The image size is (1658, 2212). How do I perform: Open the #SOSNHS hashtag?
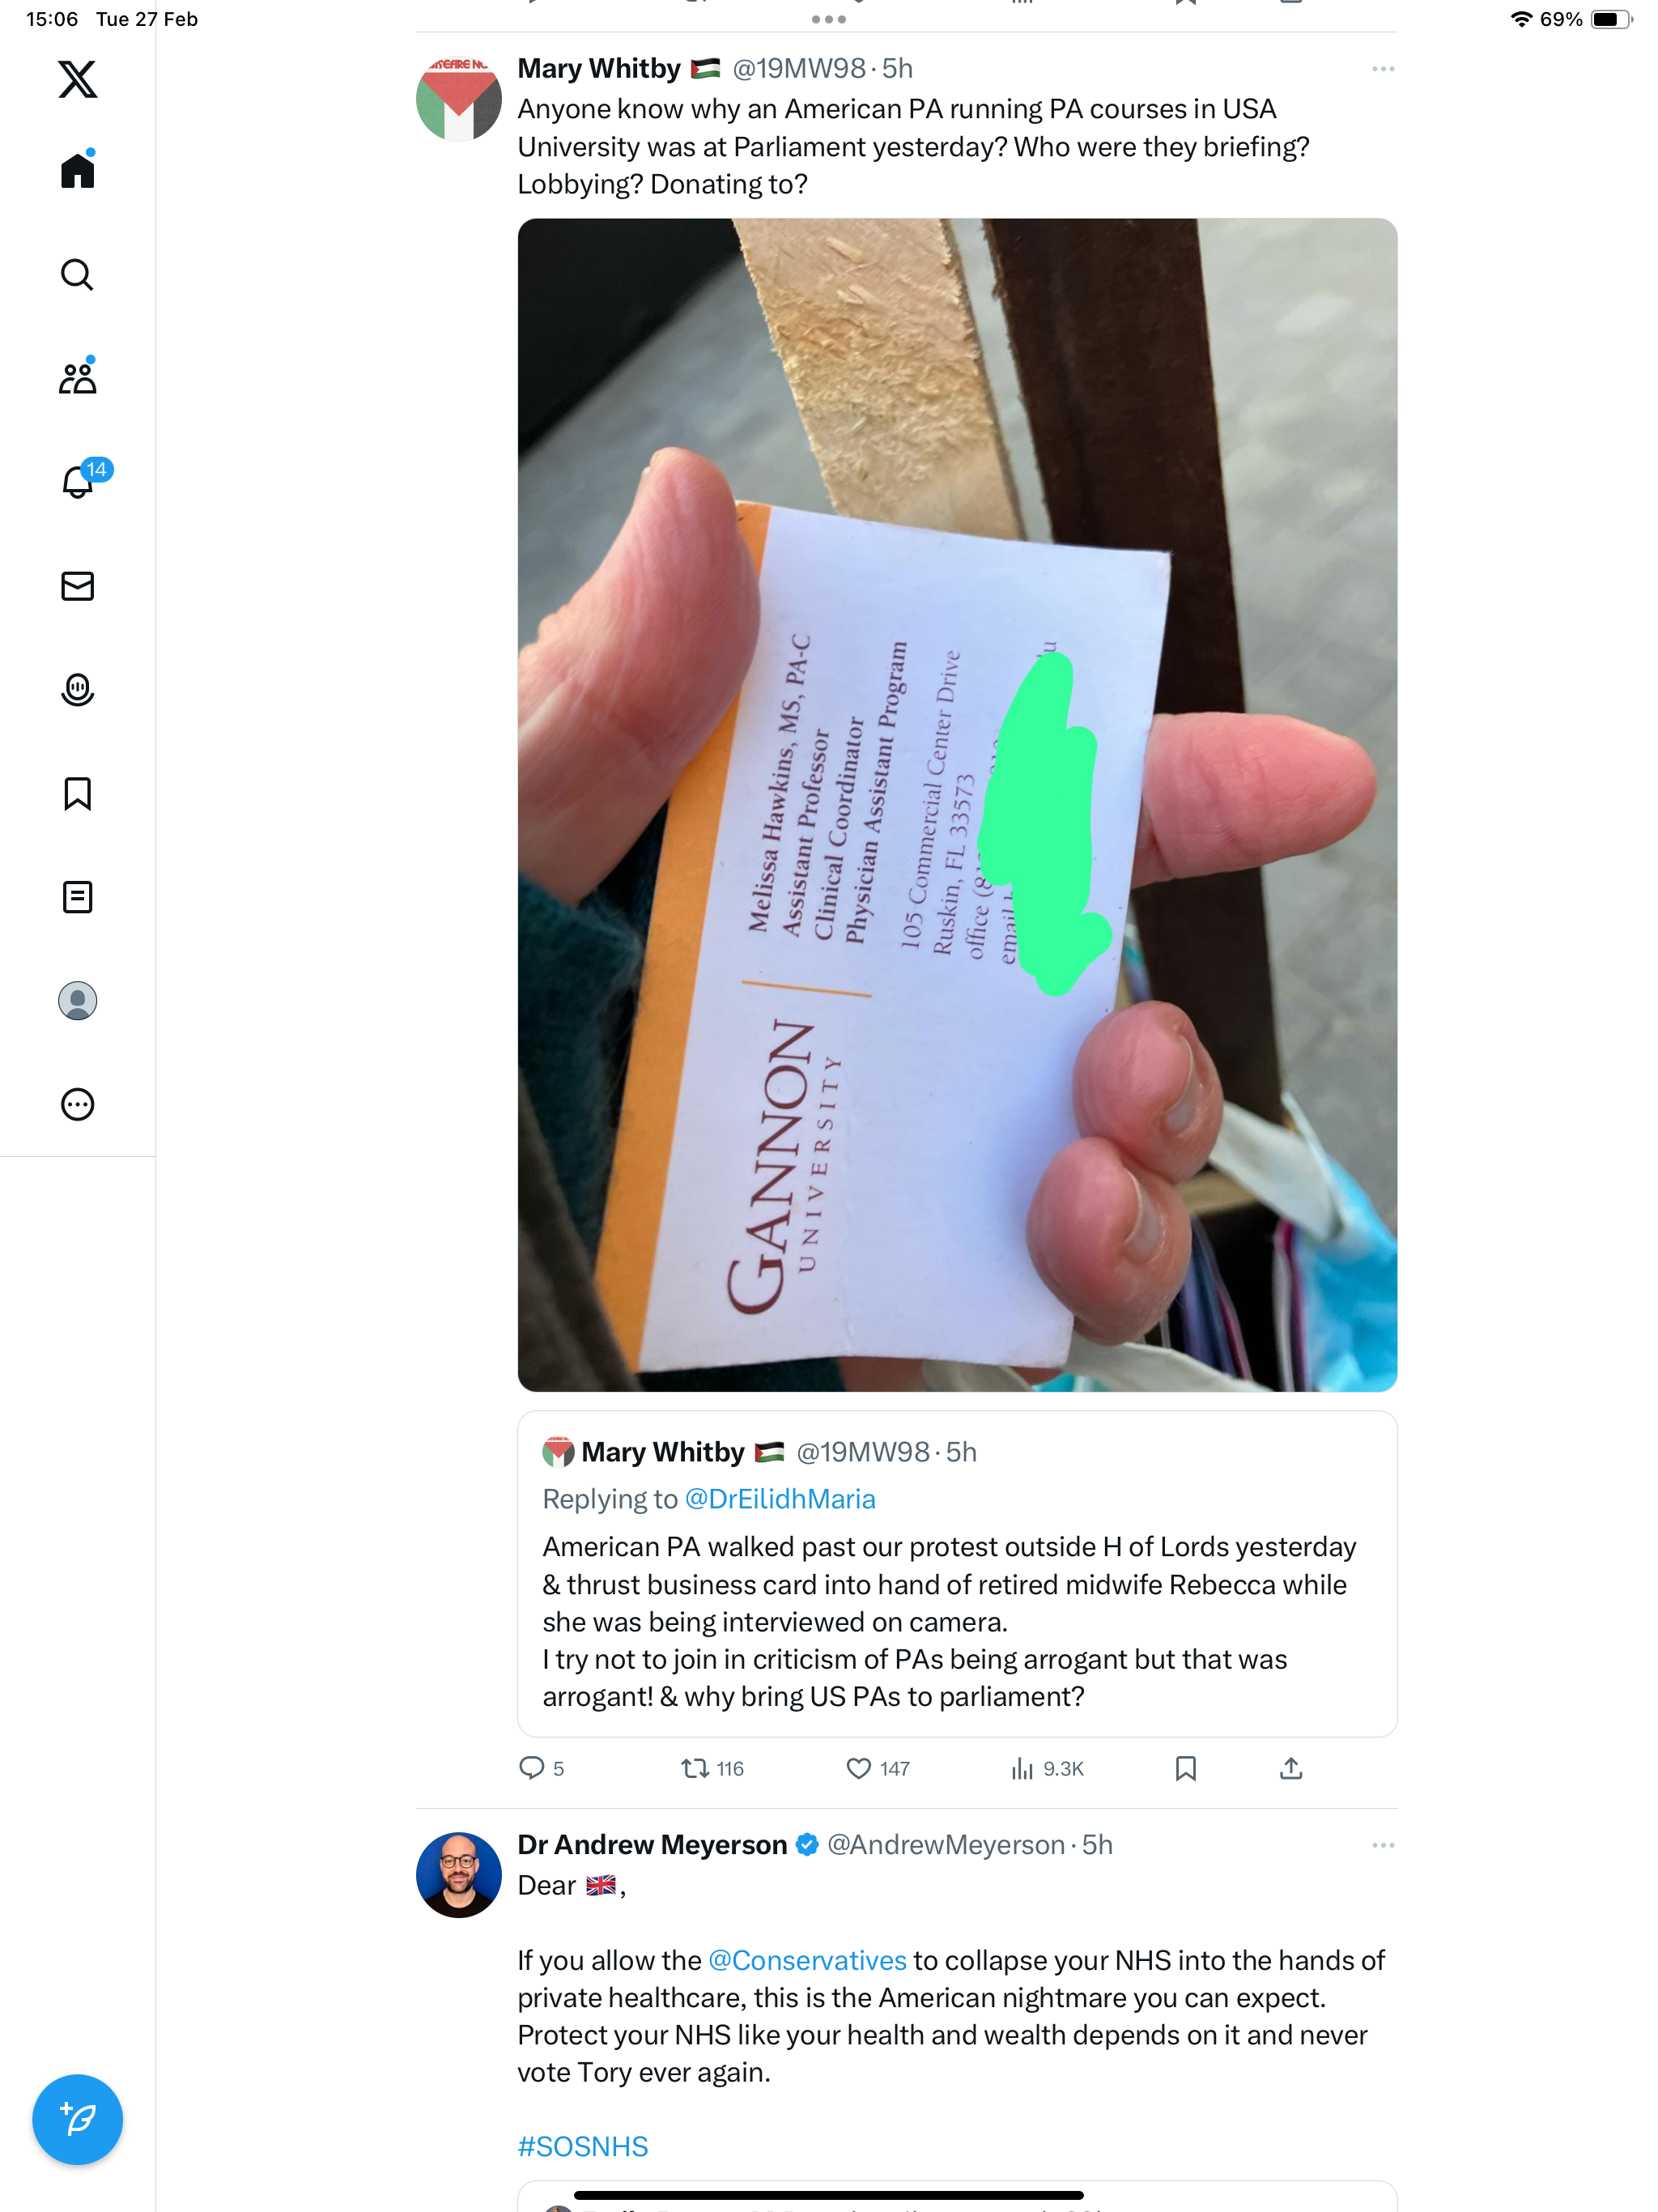[x=583, y=2146]
